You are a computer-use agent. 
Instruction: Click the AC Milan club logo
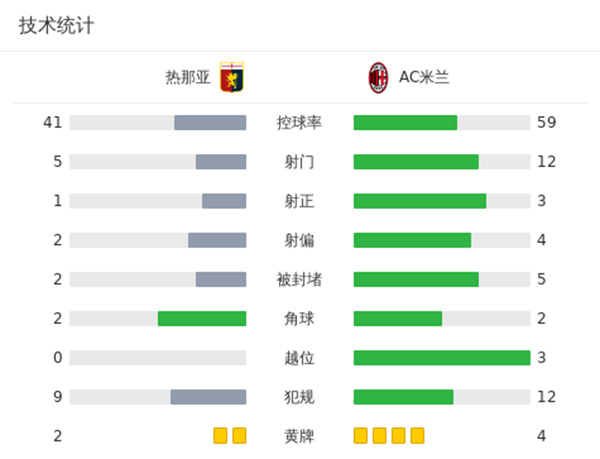click(x=378, y=77)
